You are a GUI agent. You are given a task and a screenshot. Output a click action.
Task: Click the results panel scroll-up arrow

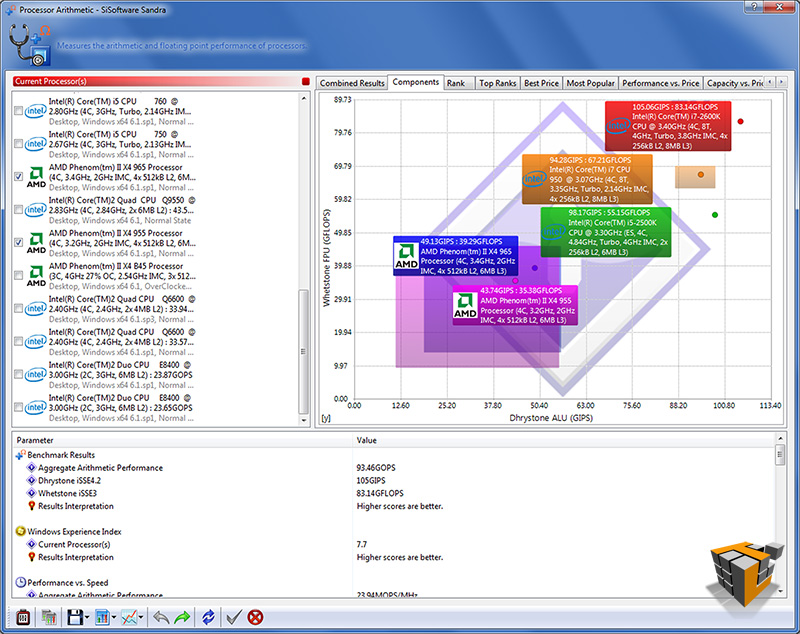coord(780,438)
